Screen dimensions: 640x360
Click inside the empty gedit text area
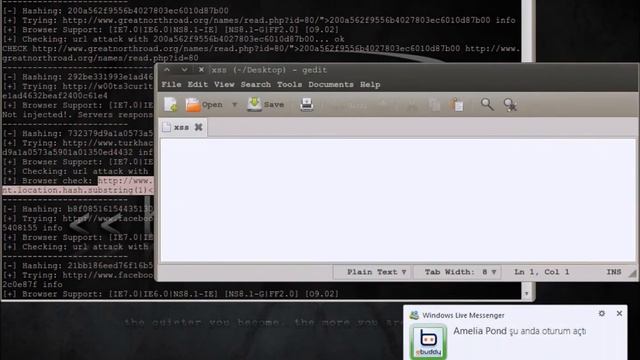(x=398, y=200)
